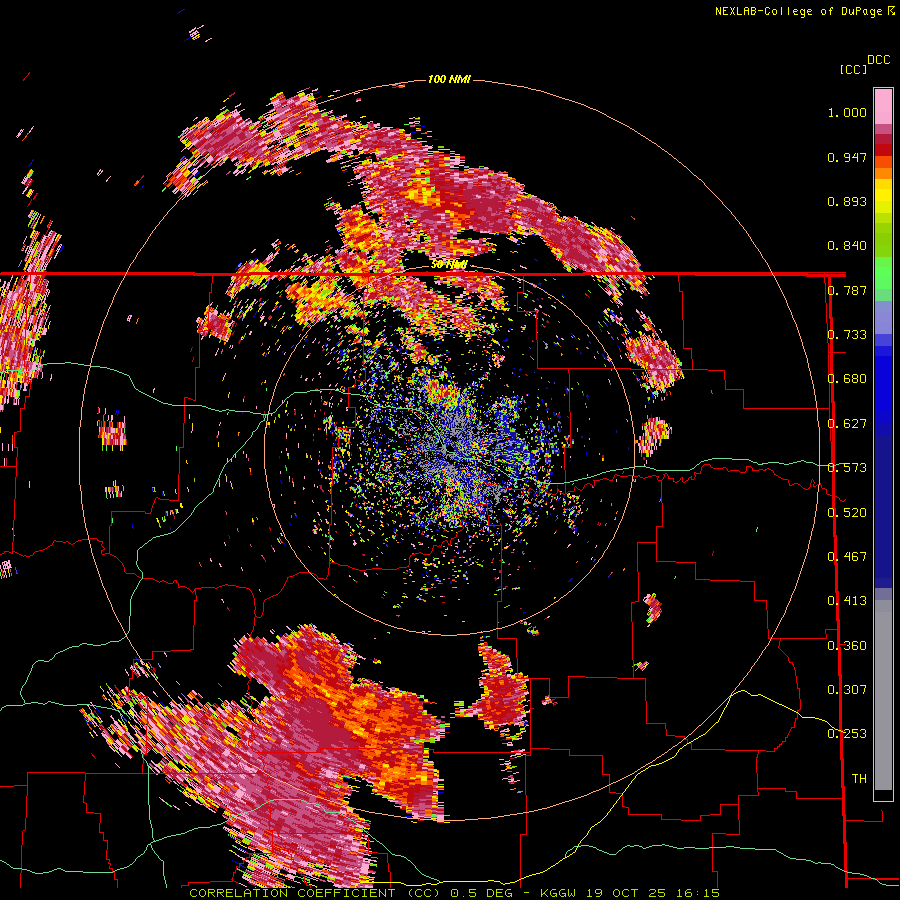900x900 pixels.
Task: Click the 0.893 value on the color scale
Action: 847,201
